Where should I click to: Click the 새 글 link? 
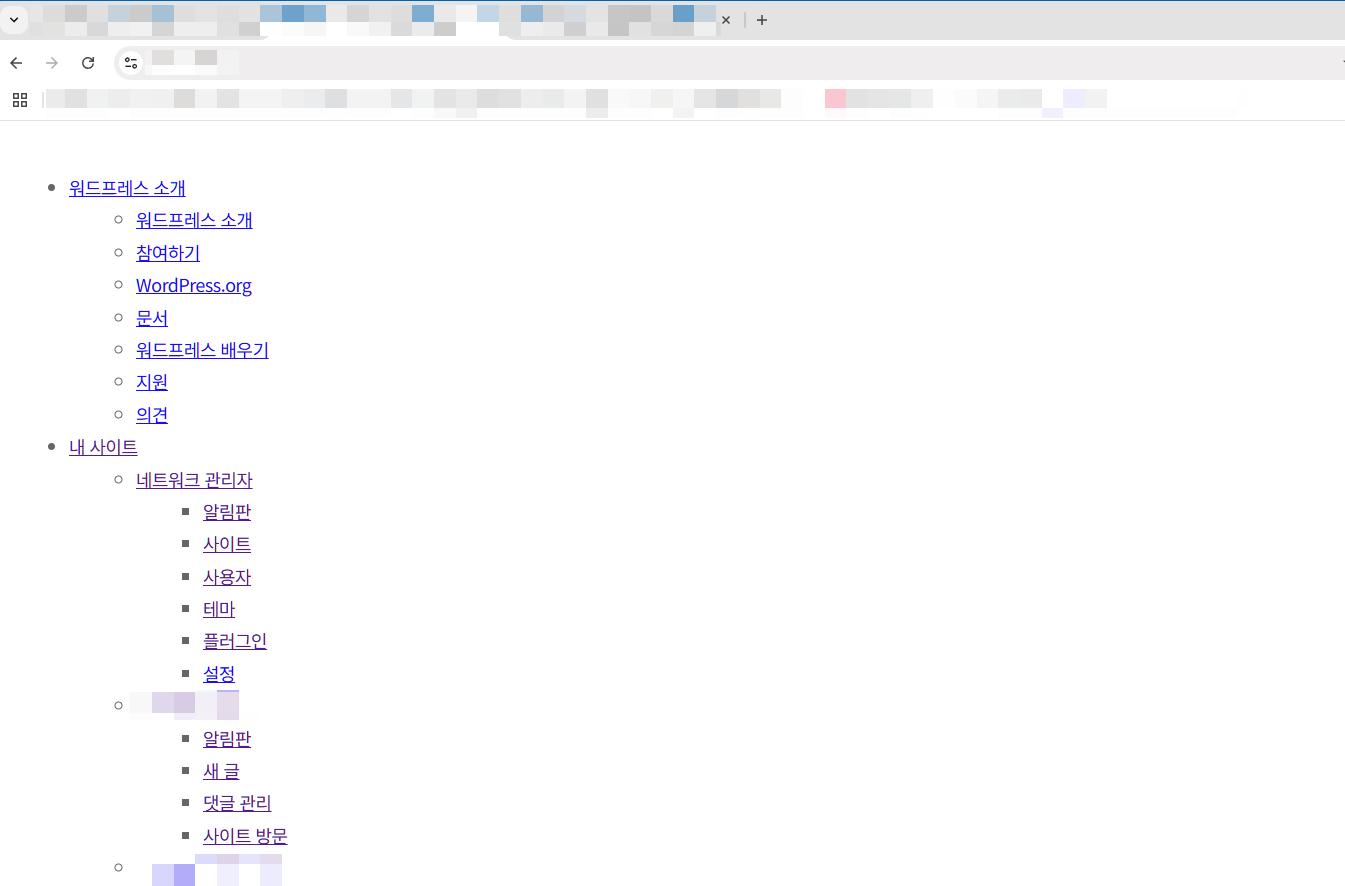(221, 771)
